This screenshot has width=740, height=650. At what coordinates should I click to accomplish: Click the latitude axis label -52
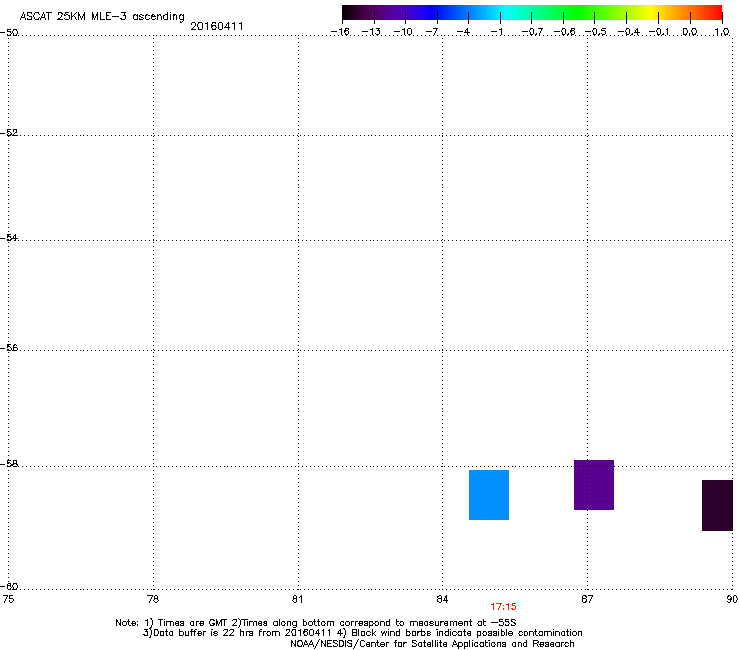pyautogui.click(x=9, y=133)
